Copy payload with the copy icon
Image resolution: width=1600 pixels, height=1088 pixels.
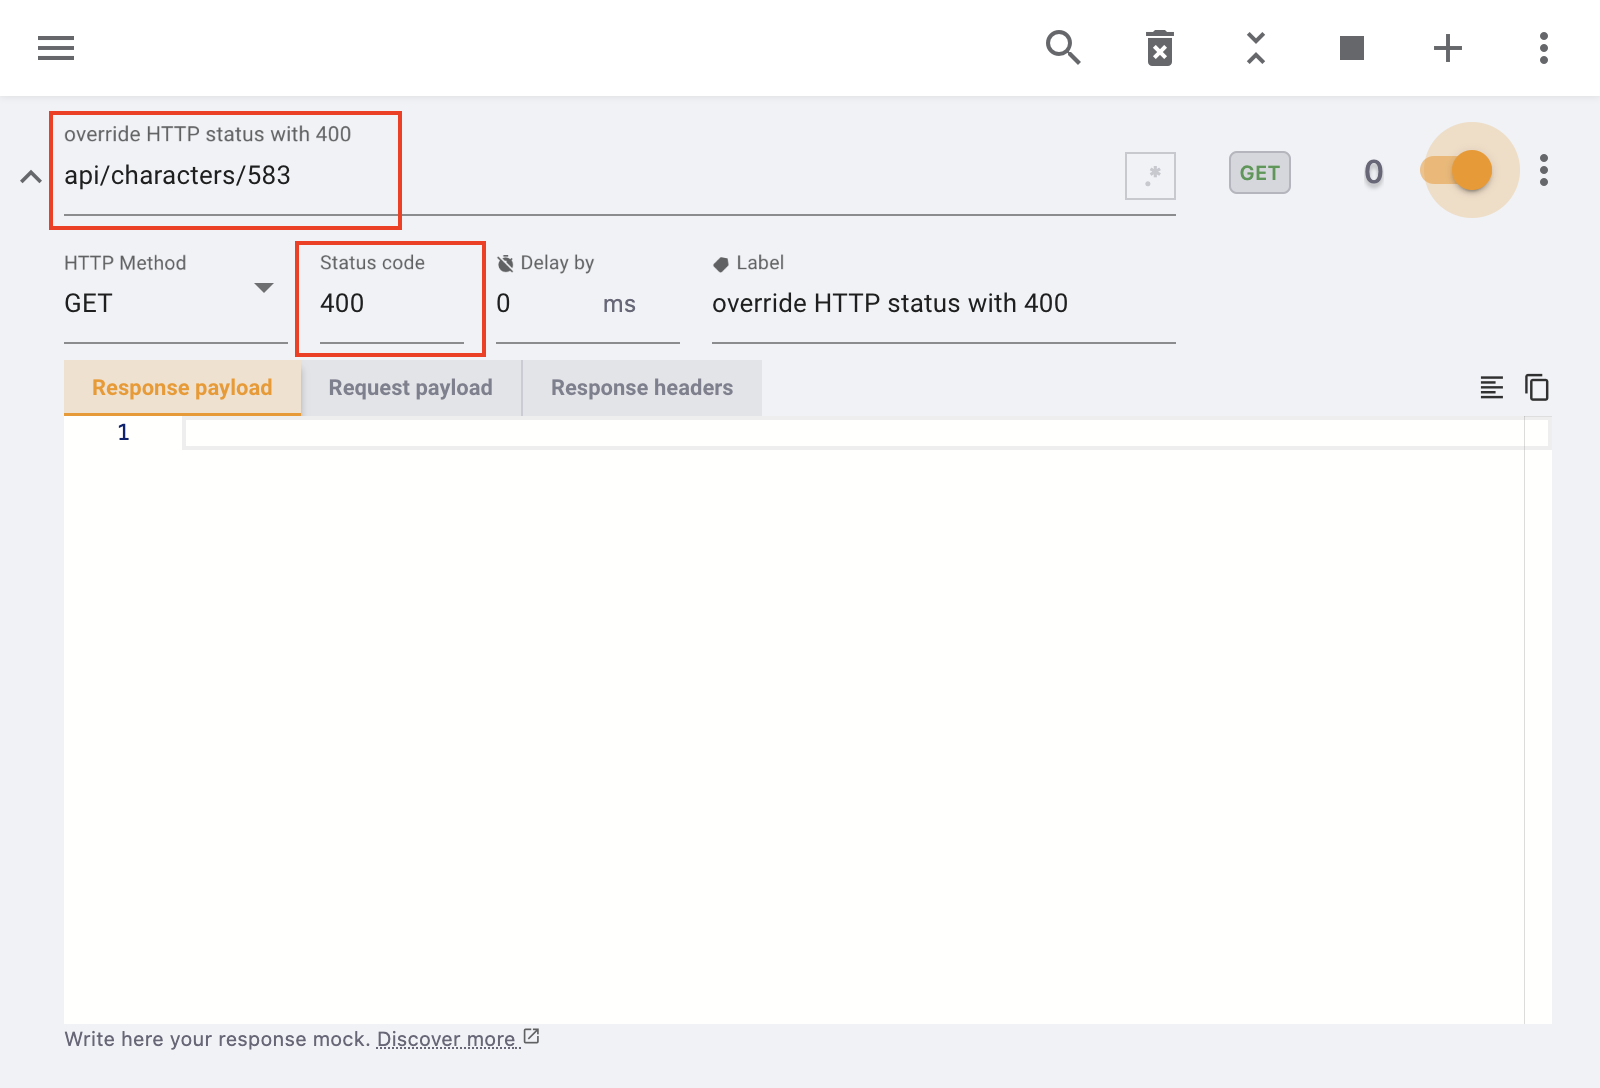(1537, 387)
